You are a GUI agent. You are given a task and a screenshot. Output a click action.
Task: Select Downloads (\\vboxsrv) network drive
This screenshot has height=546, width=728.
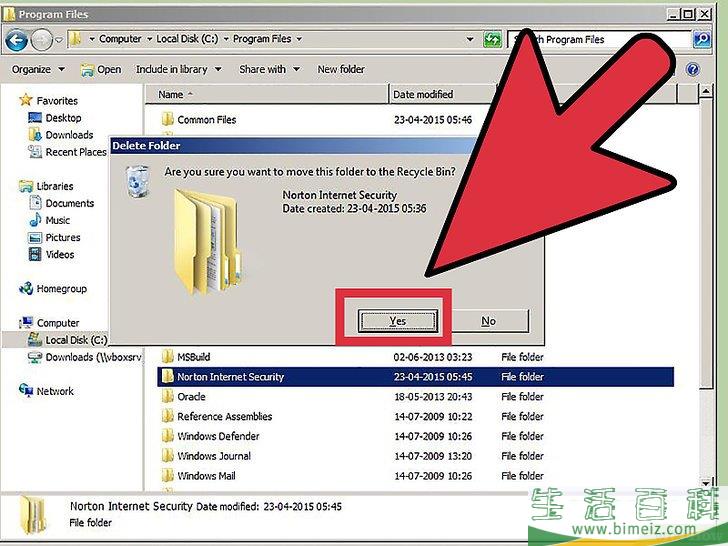(93, 357)
